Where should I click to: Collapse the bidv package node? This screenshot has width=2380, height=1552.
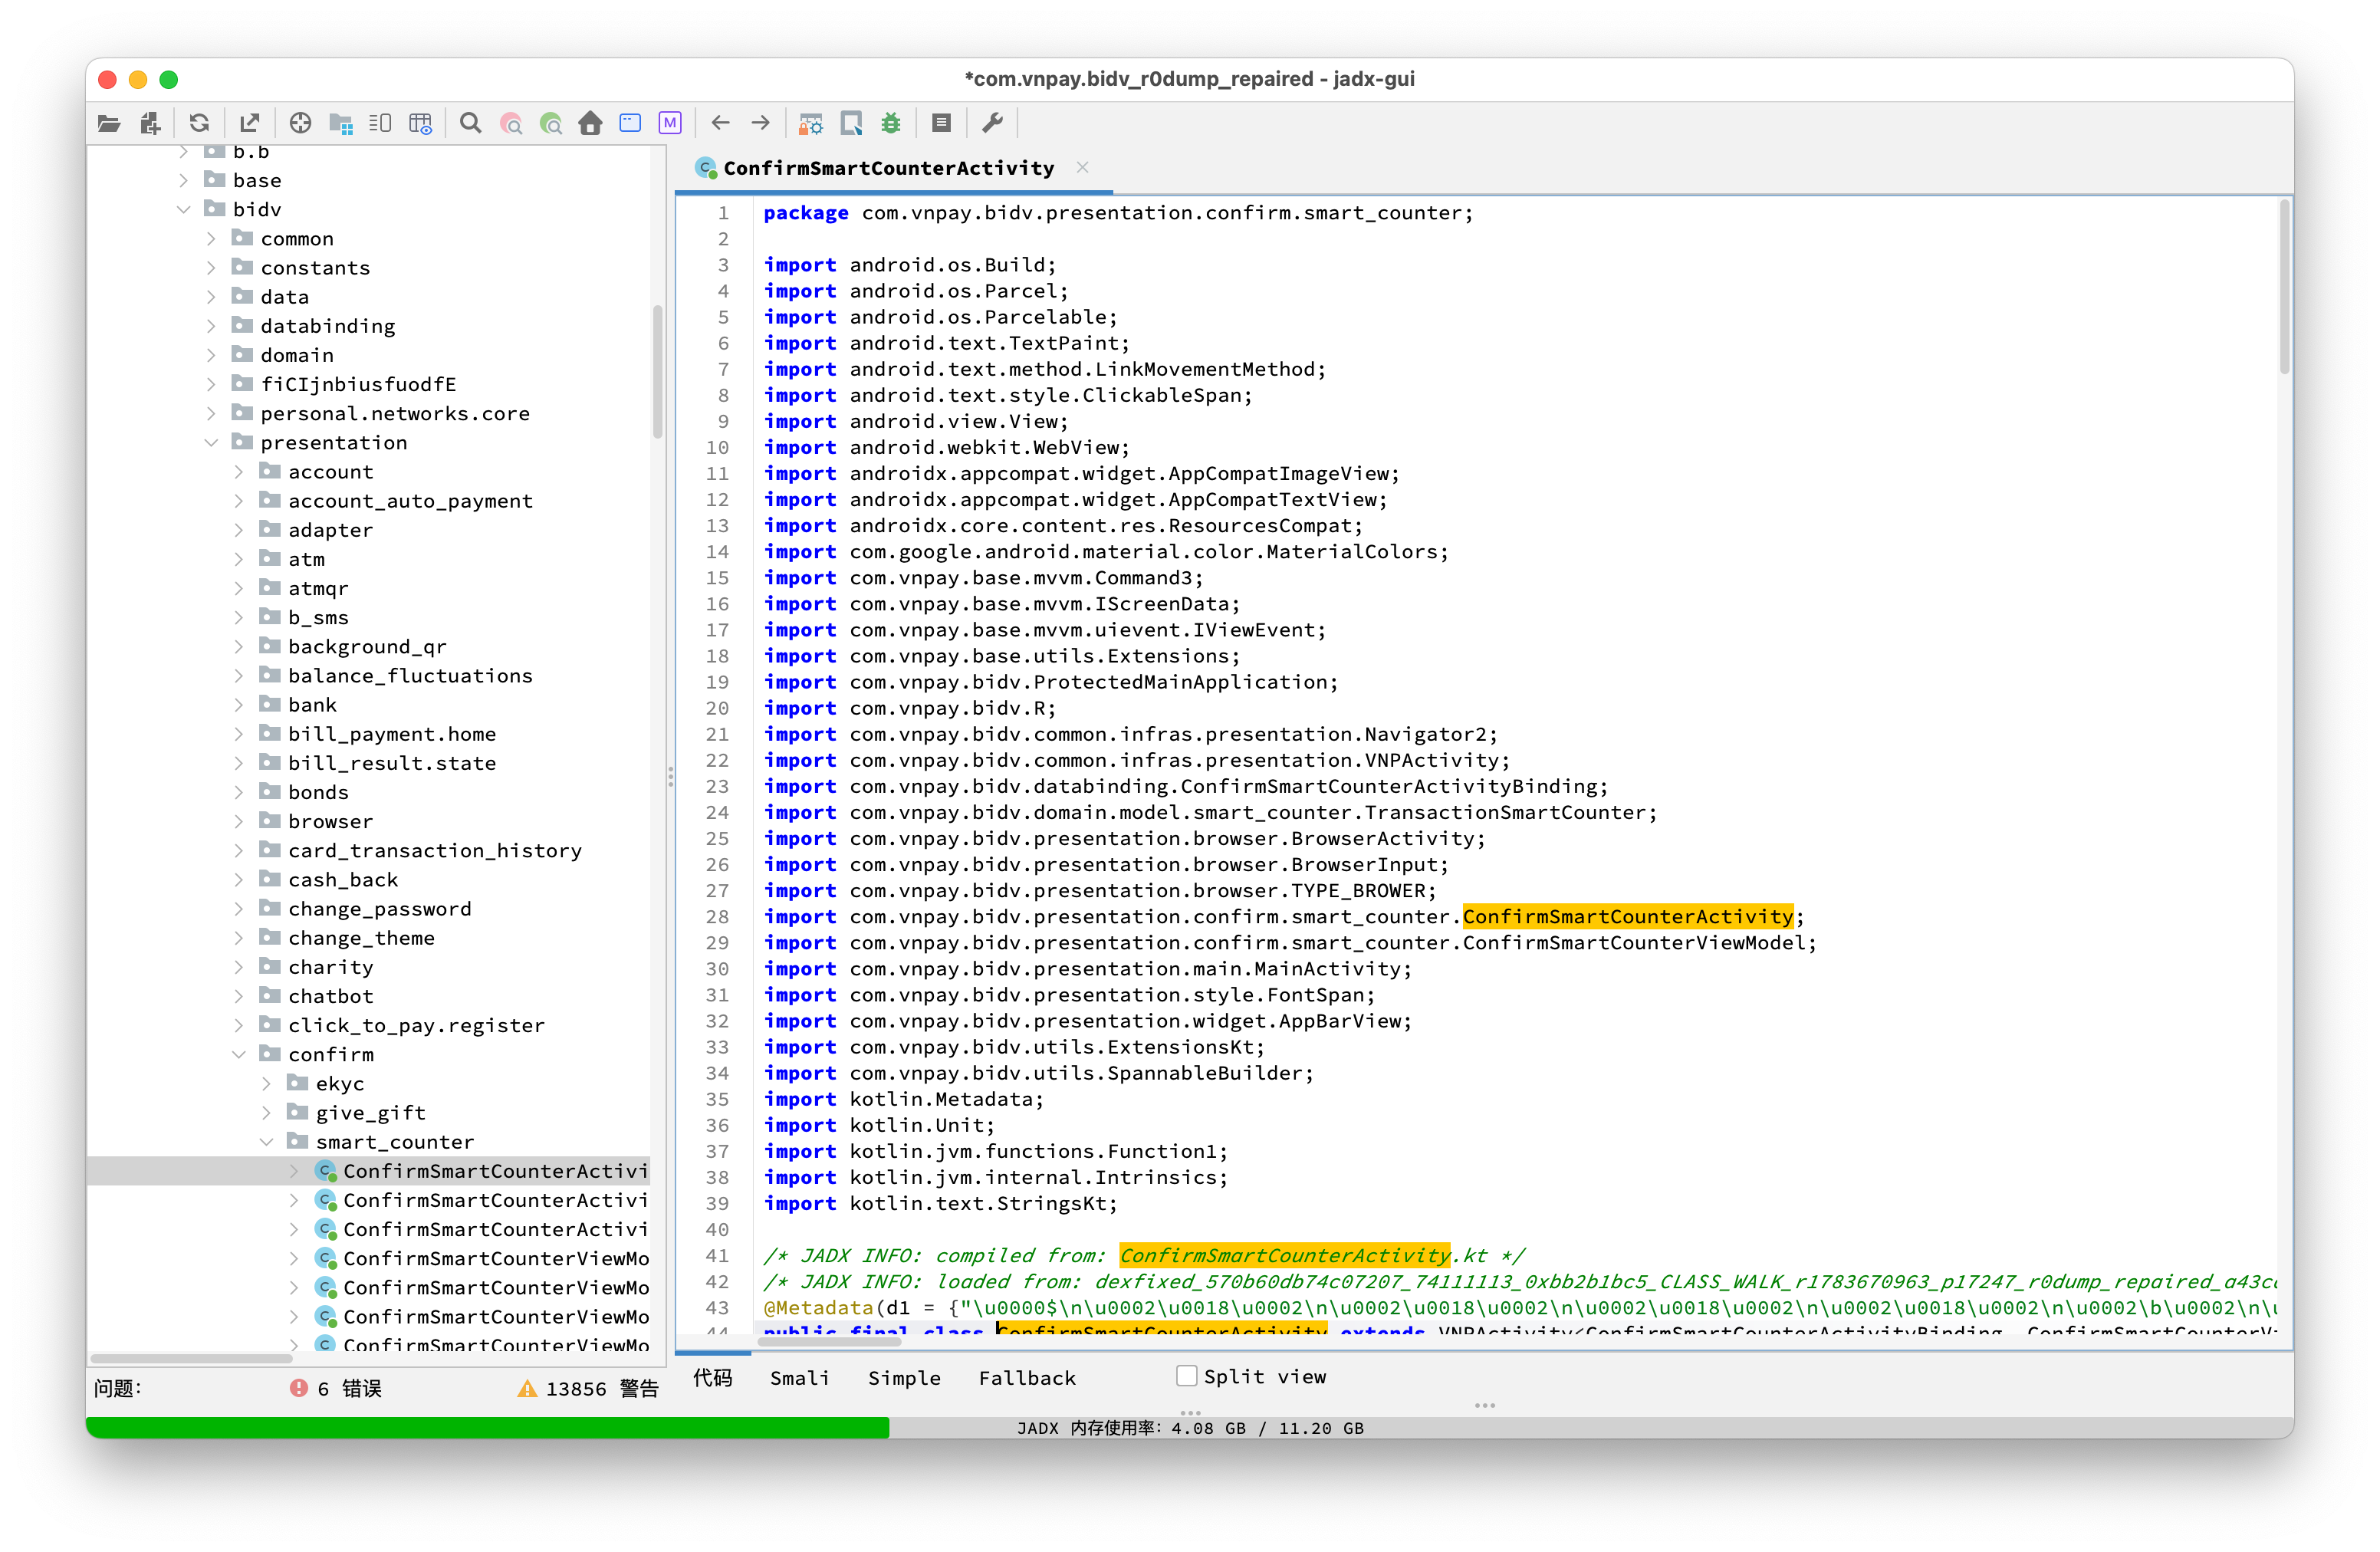pyautogui.click(x=184, y=209)
